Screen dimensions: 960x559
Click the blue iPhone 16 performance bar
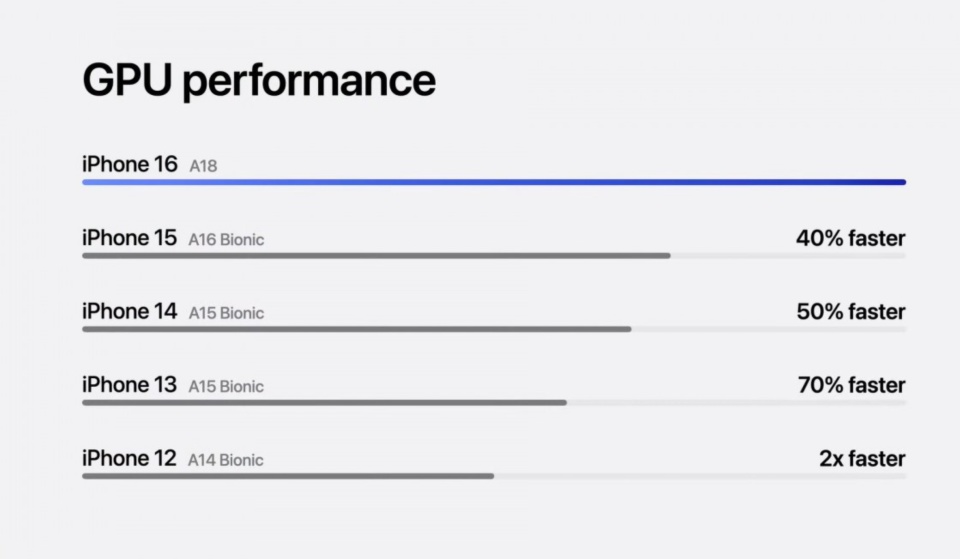(494, 182)
